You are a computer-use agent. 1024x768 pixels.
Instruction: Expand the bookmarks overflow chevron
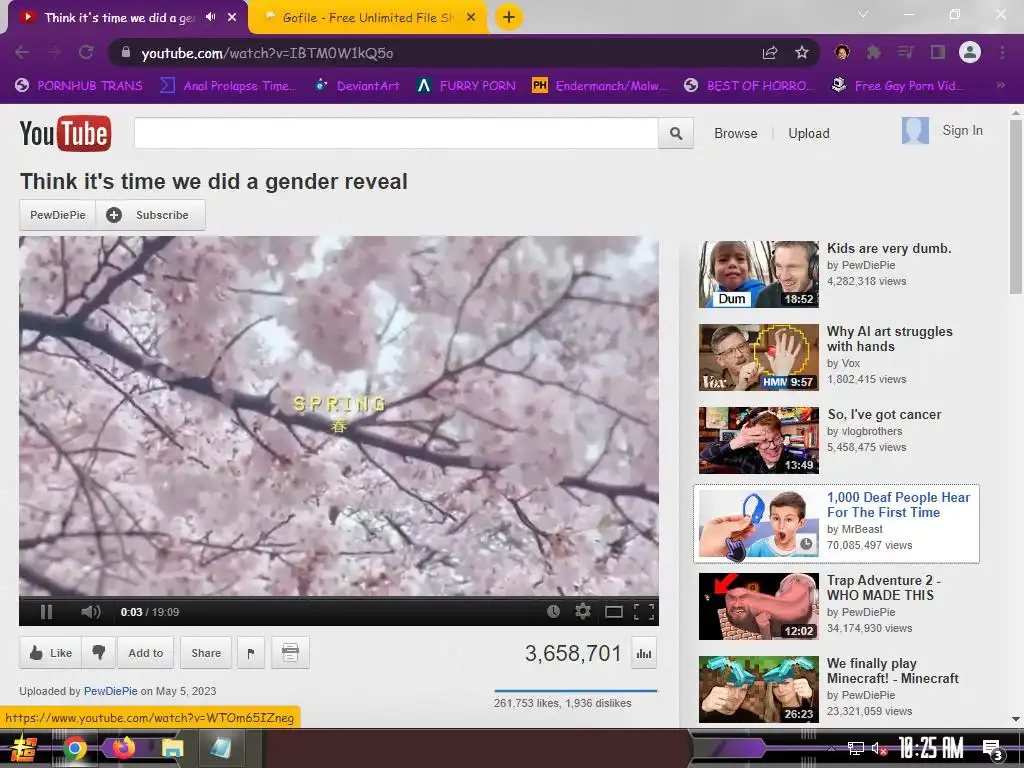point(1000,85)
